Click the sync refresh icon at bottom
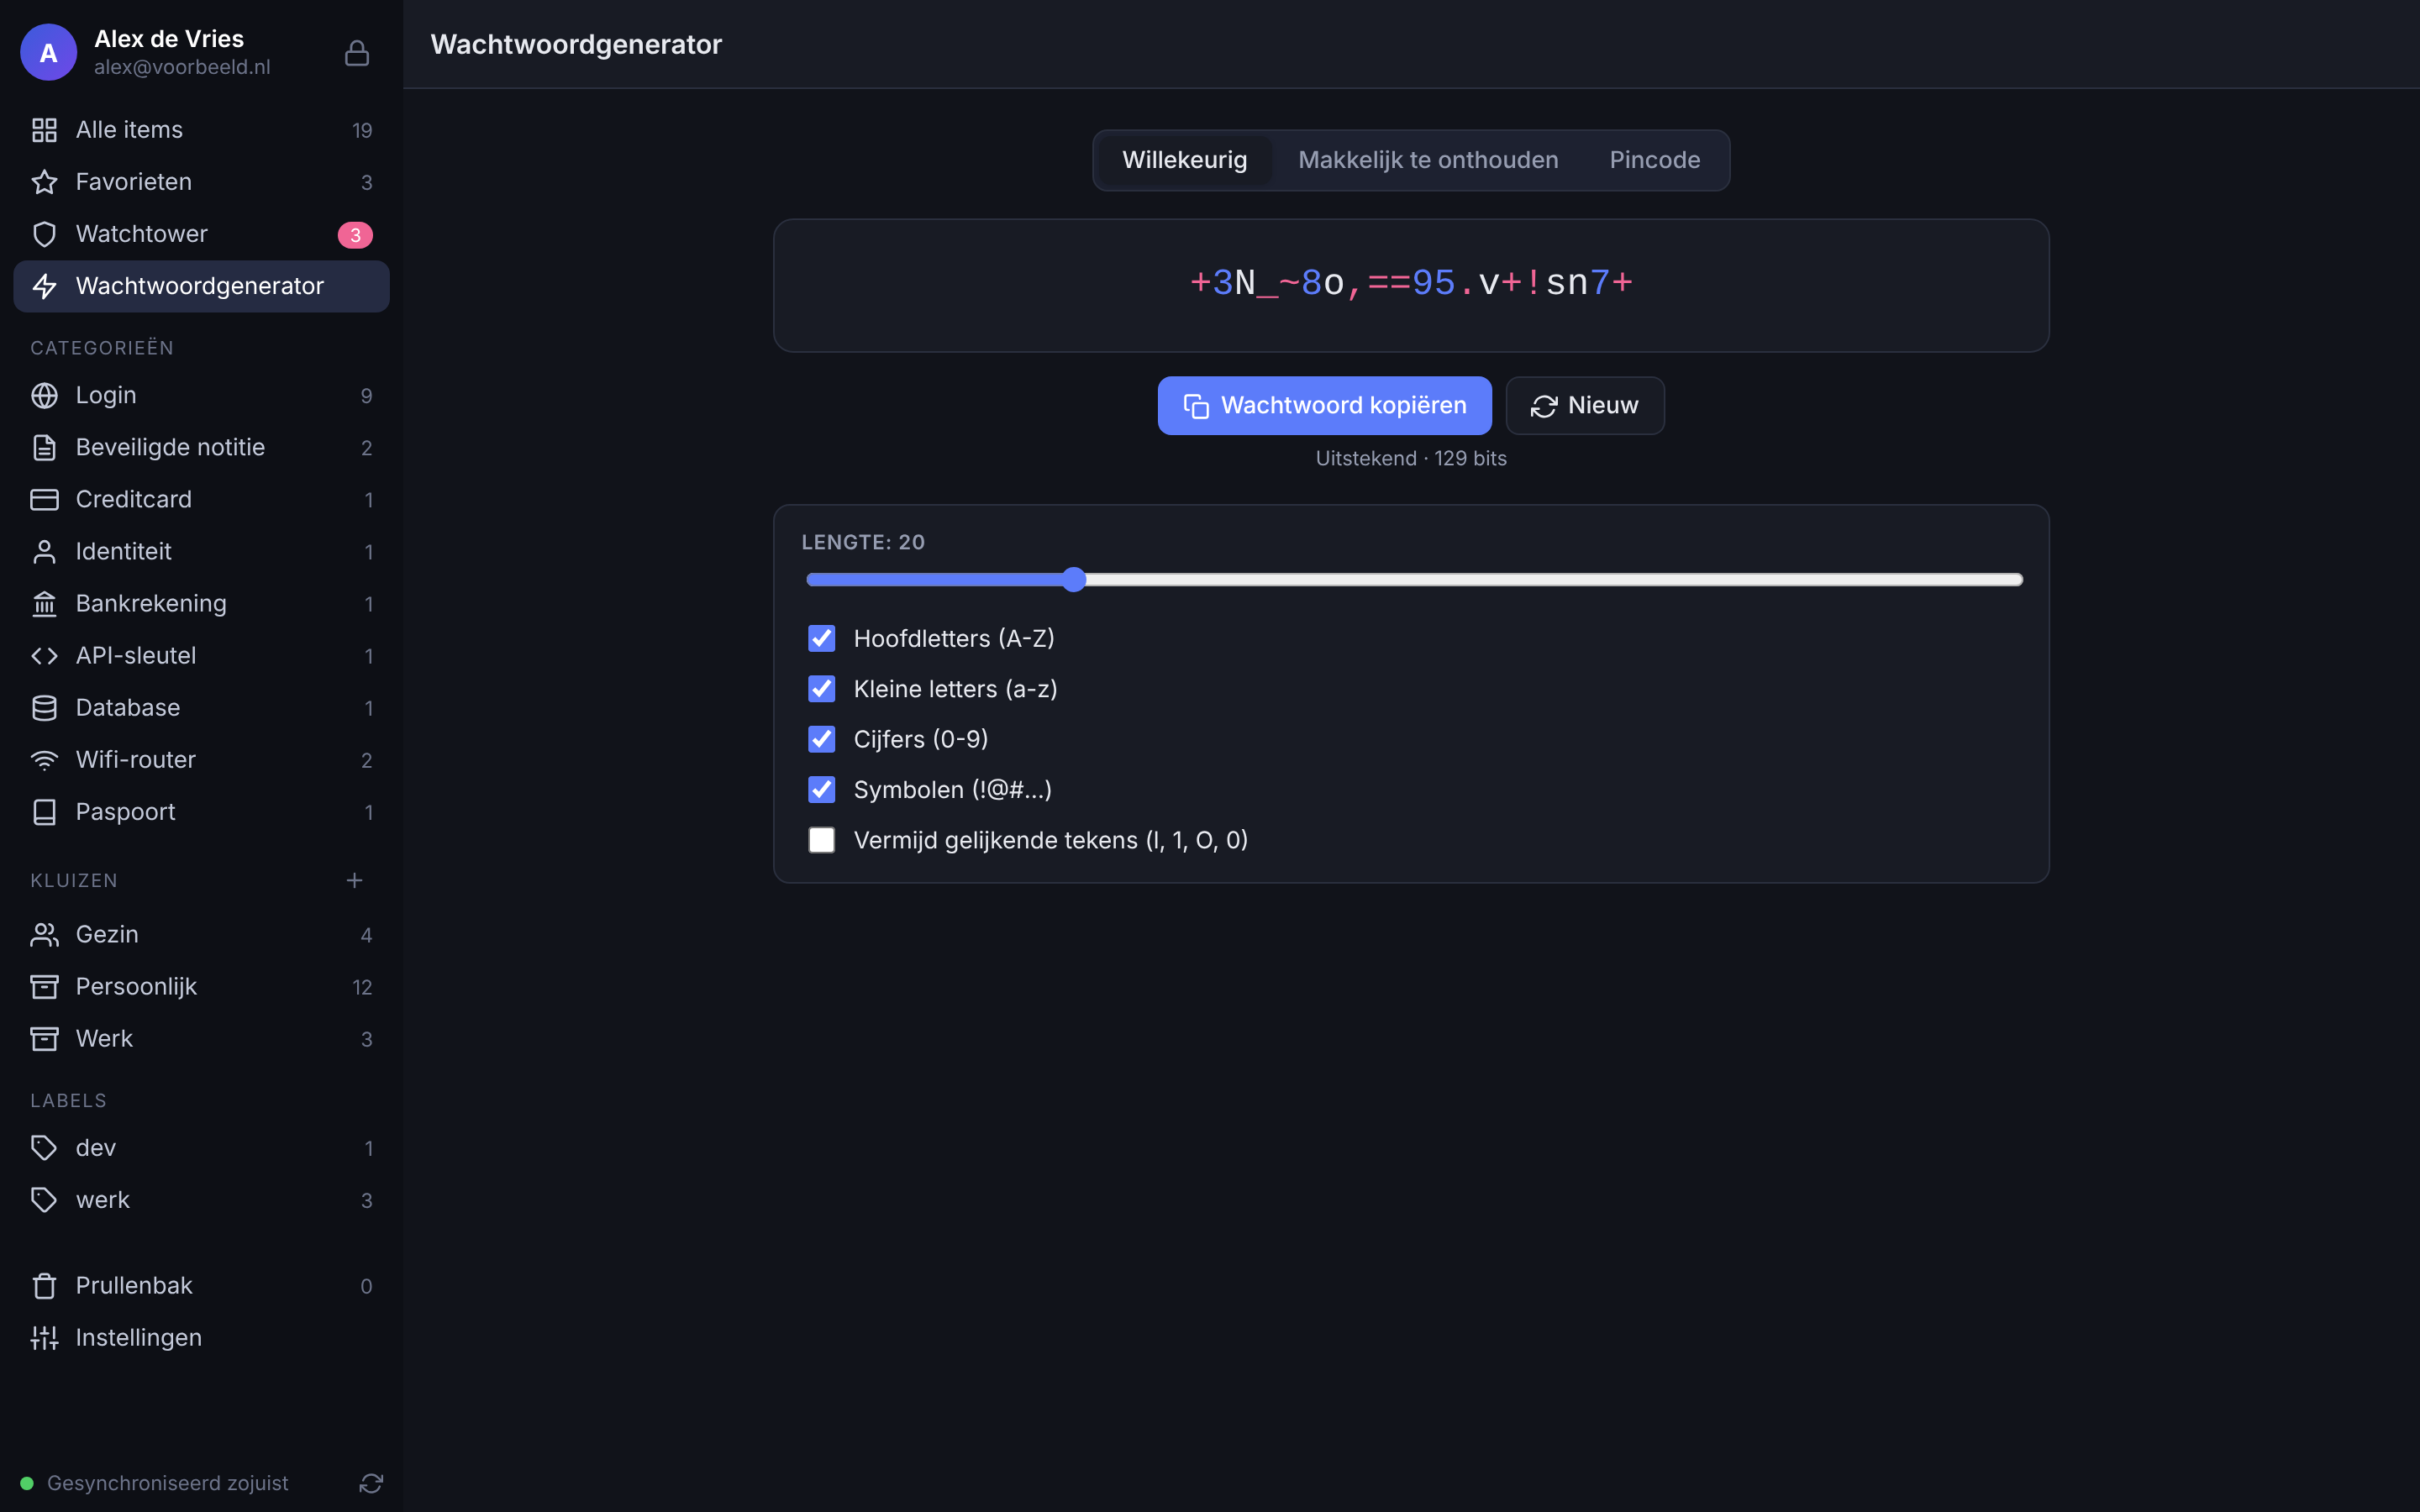2420x1512 pixels. point(371,1483)
